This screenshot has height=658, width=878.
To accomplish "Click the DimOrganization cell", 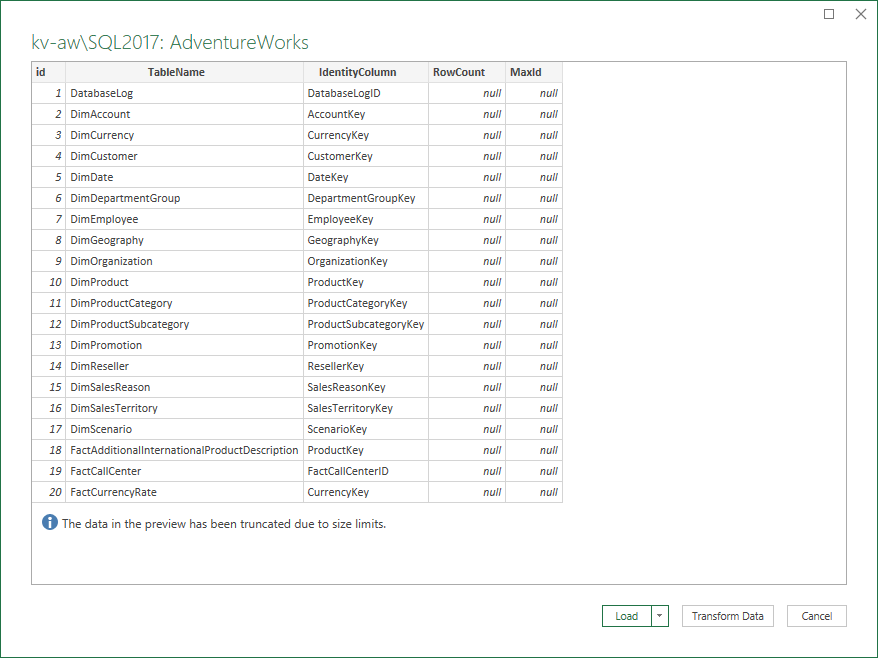I will click(x=184, y=261).
